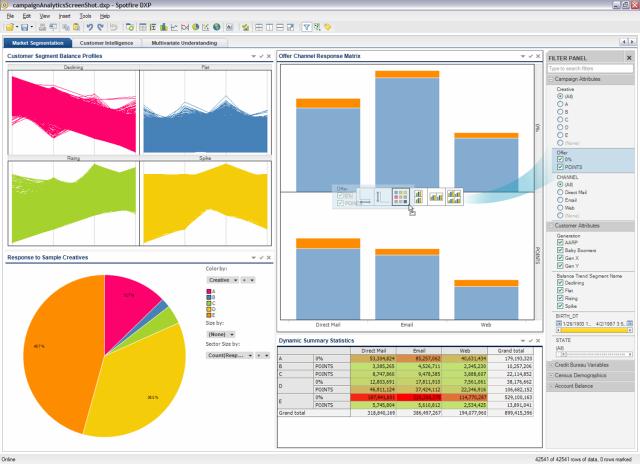Click the STATE filter slider

pyautogui.click(x=594, y=354)
